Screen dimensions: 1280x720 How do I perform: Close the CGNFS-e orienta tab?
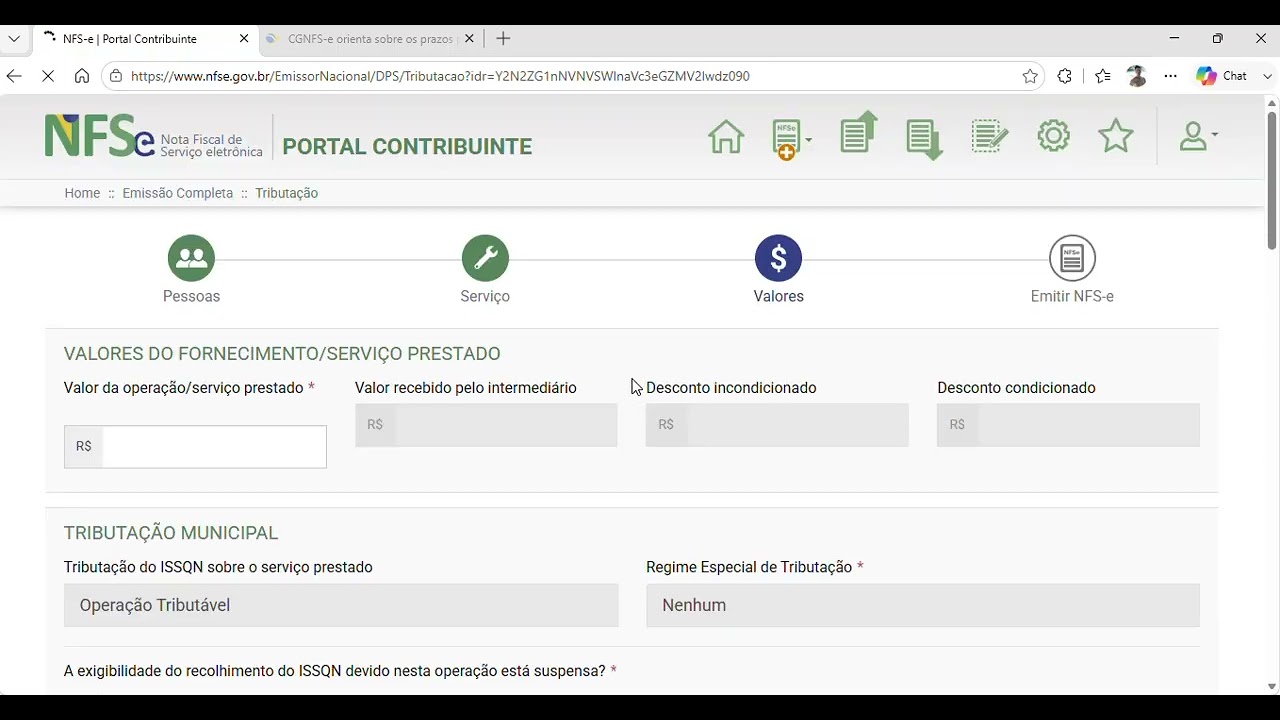pyautogui.click(x=469, y=39)
